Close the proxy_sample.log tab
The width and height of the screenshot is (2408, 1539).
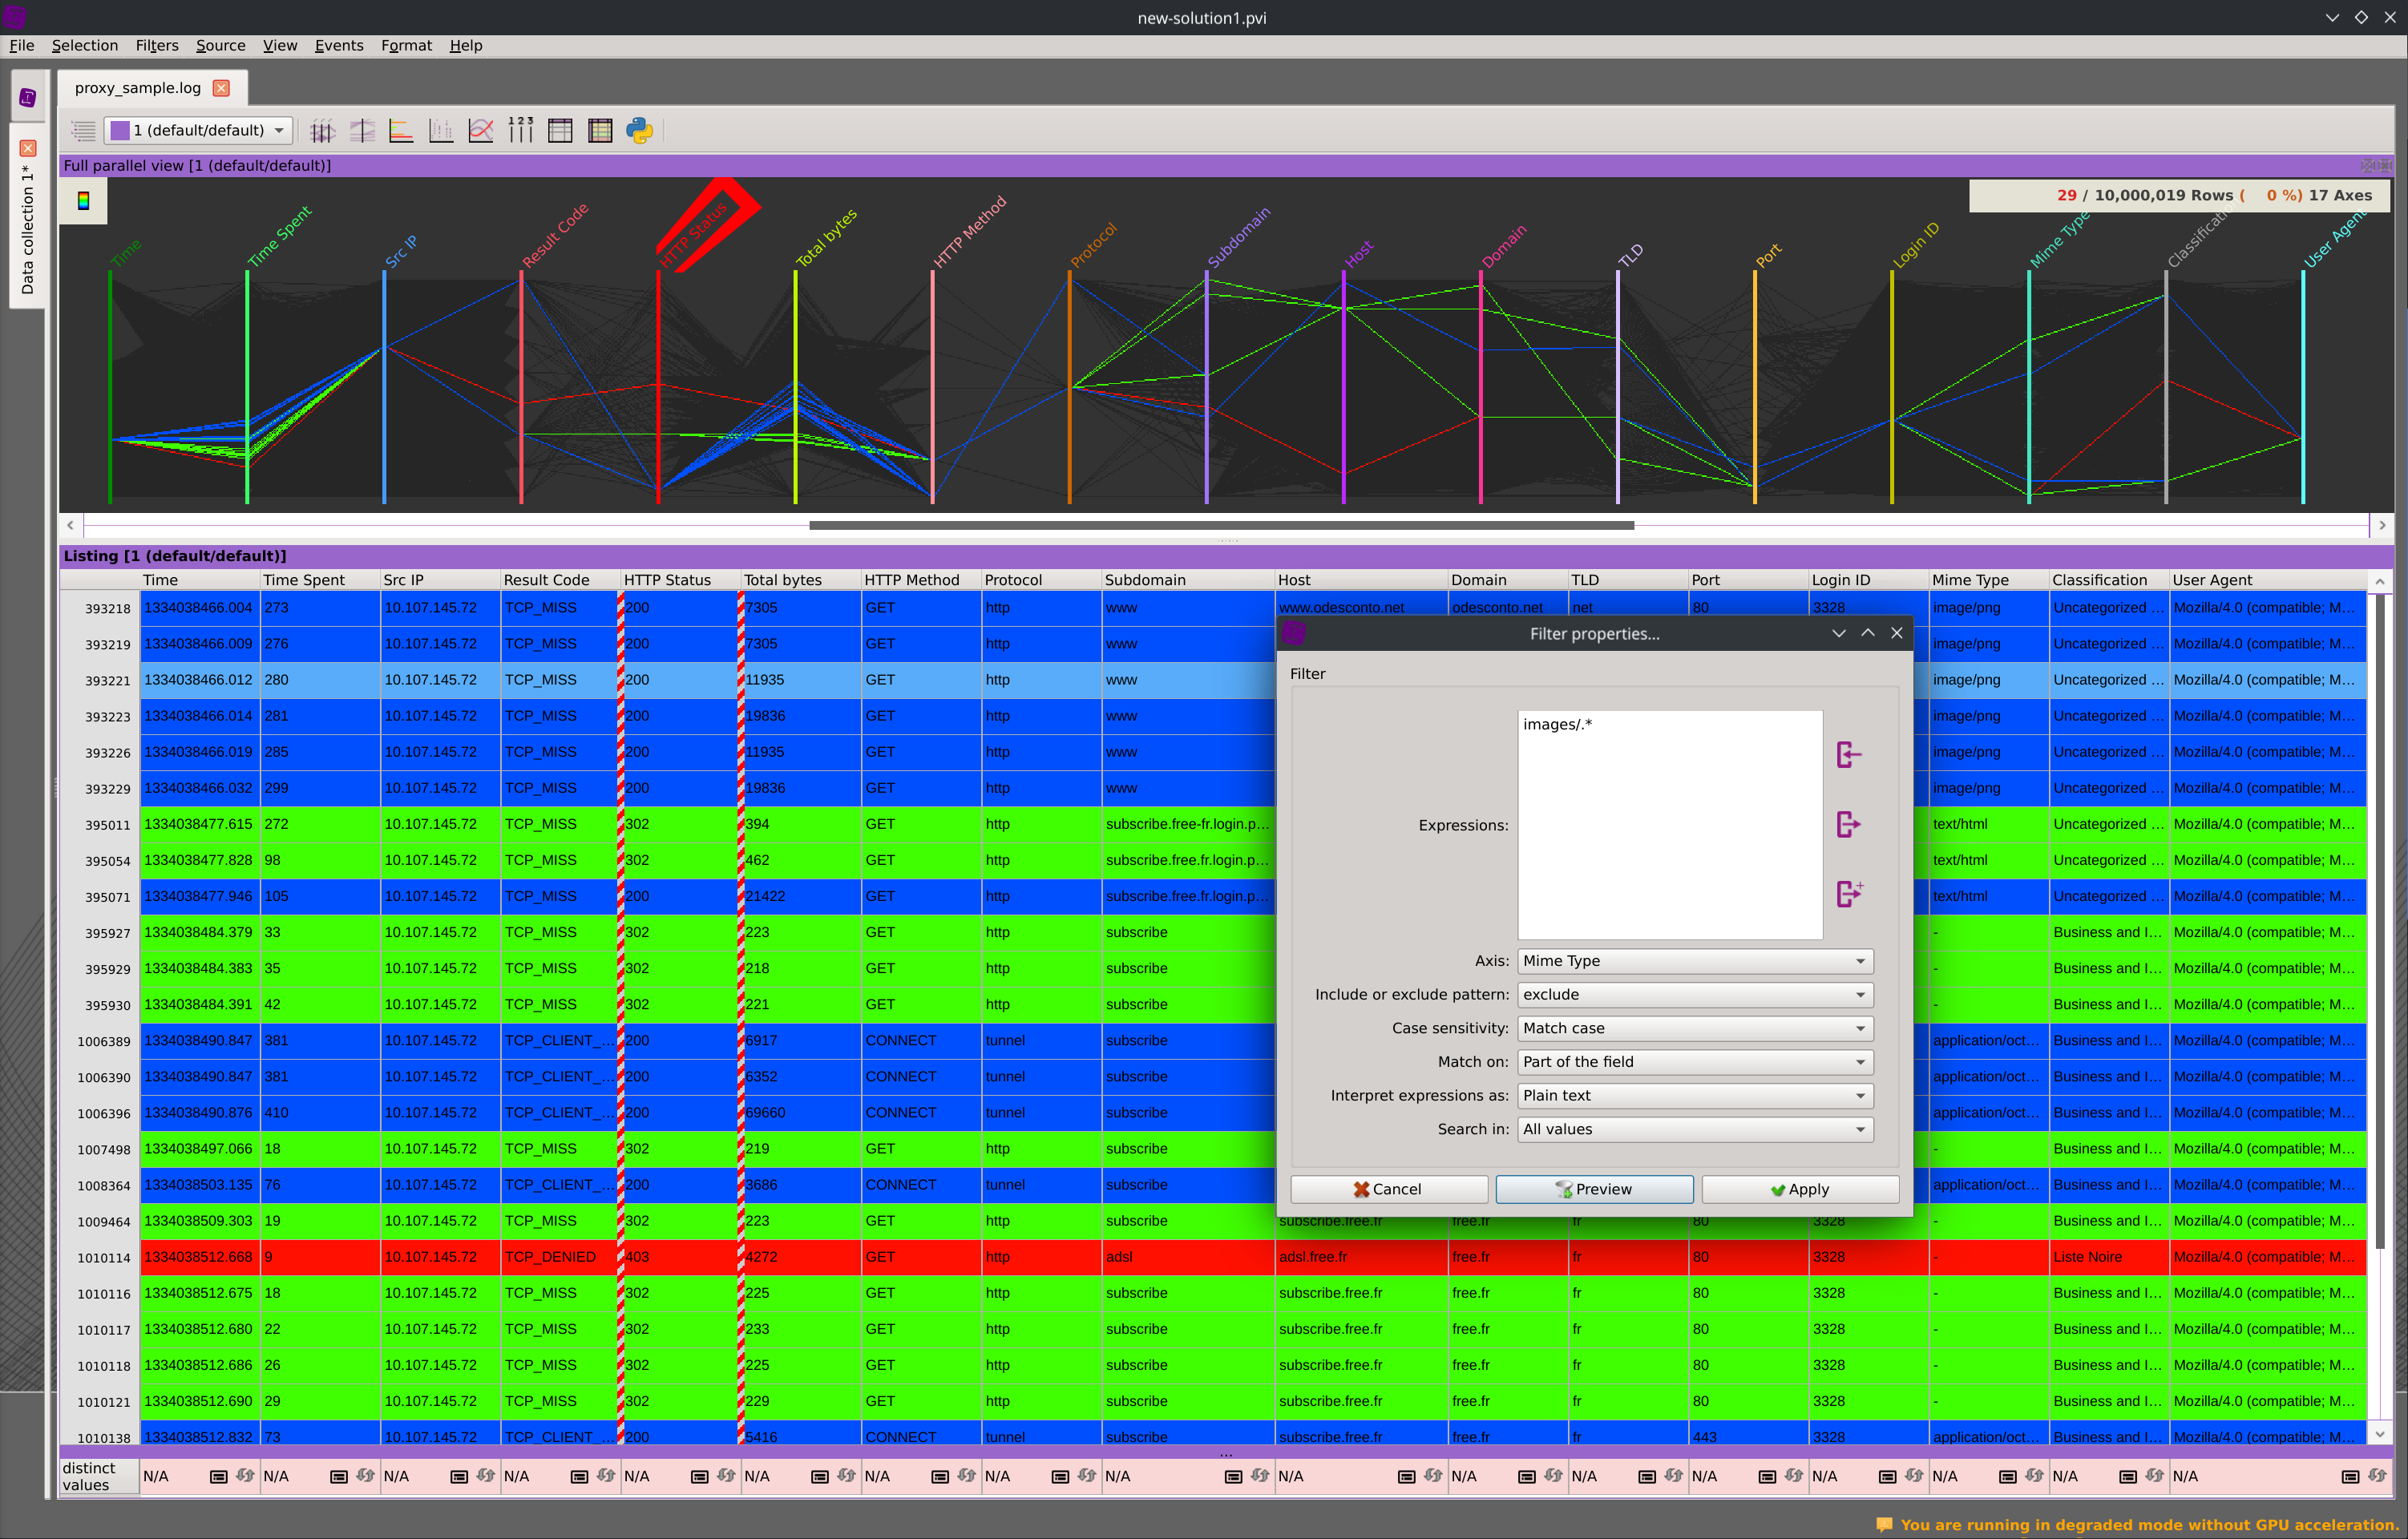coord(222,88)
